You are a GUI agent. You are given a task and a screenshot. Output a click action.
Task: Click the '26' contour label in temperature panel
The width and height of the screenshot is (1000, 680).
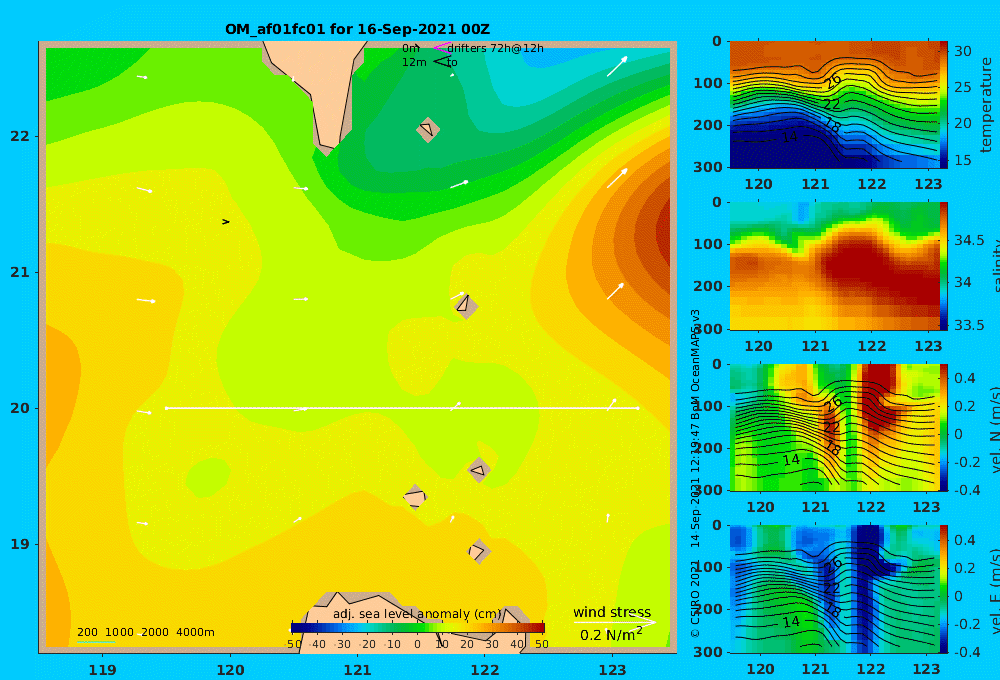point(832,81)
